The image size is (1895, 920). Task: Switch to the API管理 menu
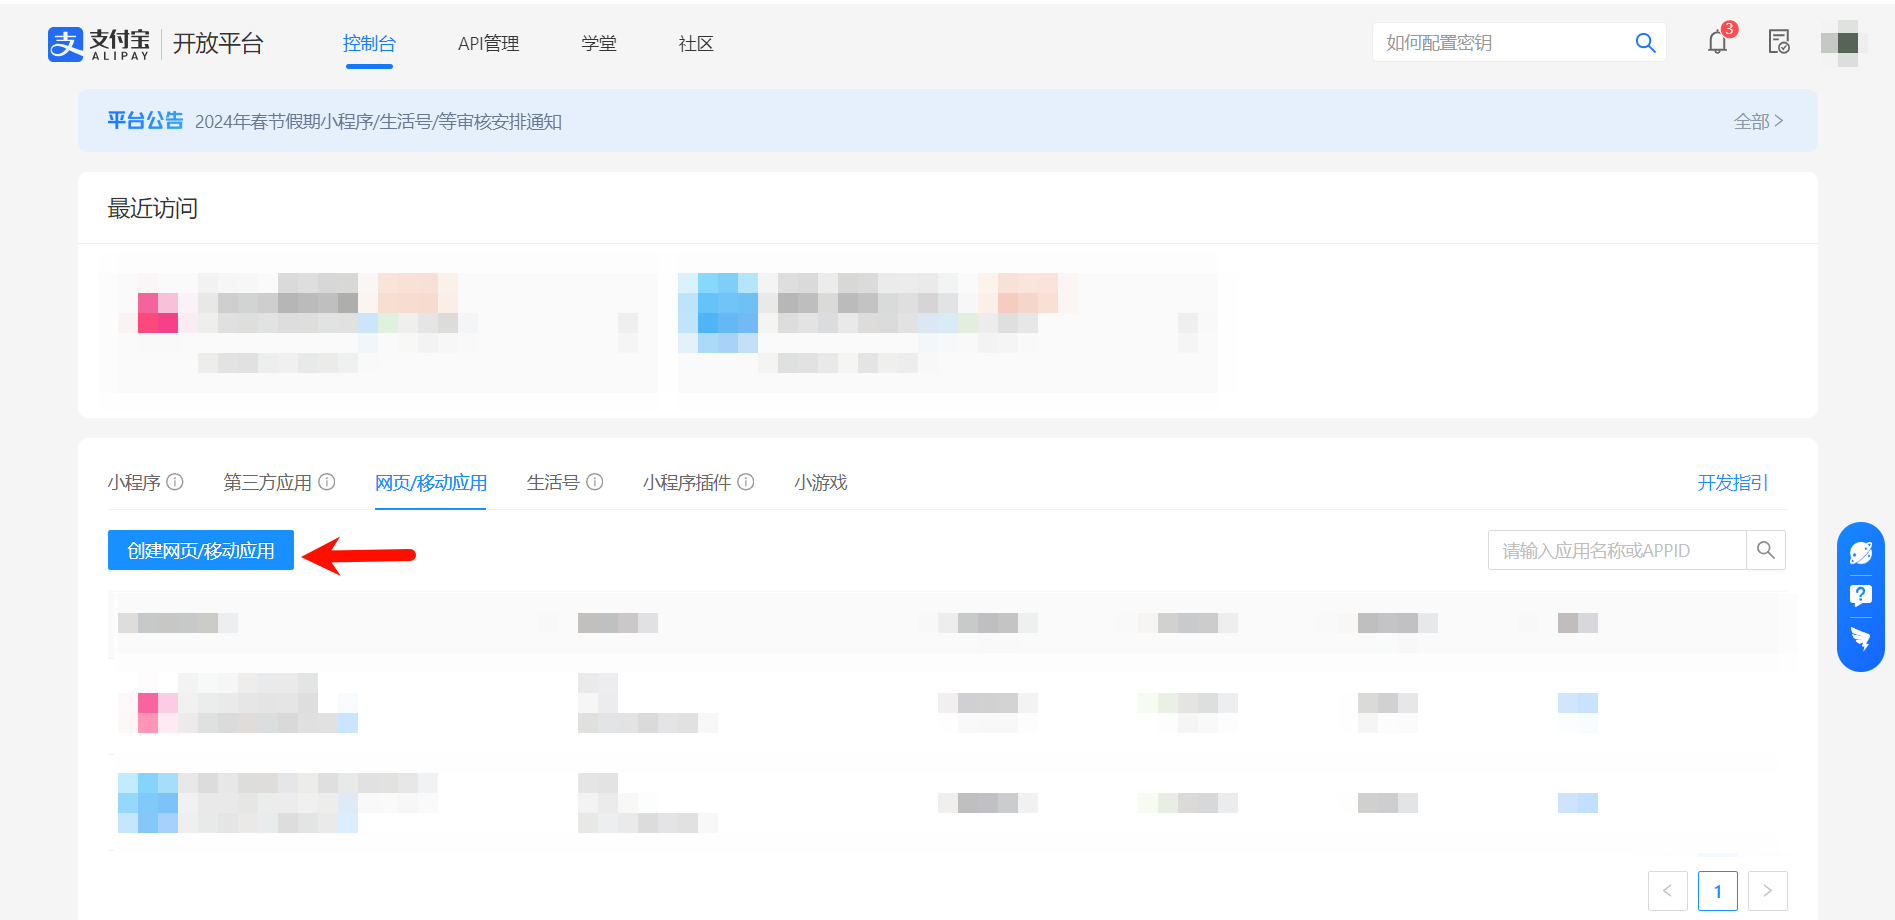(x=488, y=43)
